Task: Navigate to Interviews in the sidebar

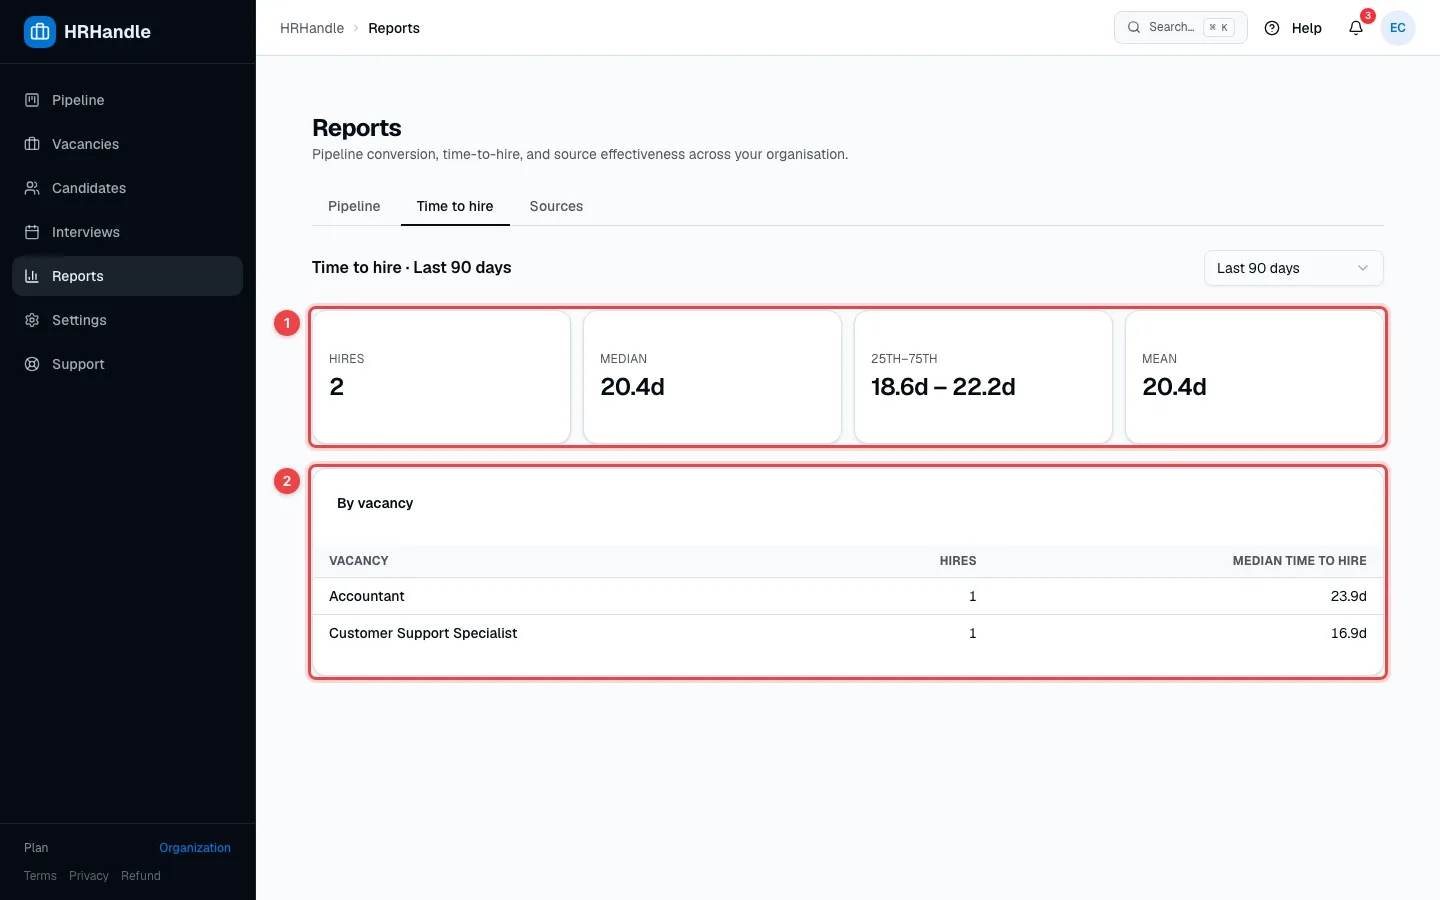Action: [x=127, y=232]
